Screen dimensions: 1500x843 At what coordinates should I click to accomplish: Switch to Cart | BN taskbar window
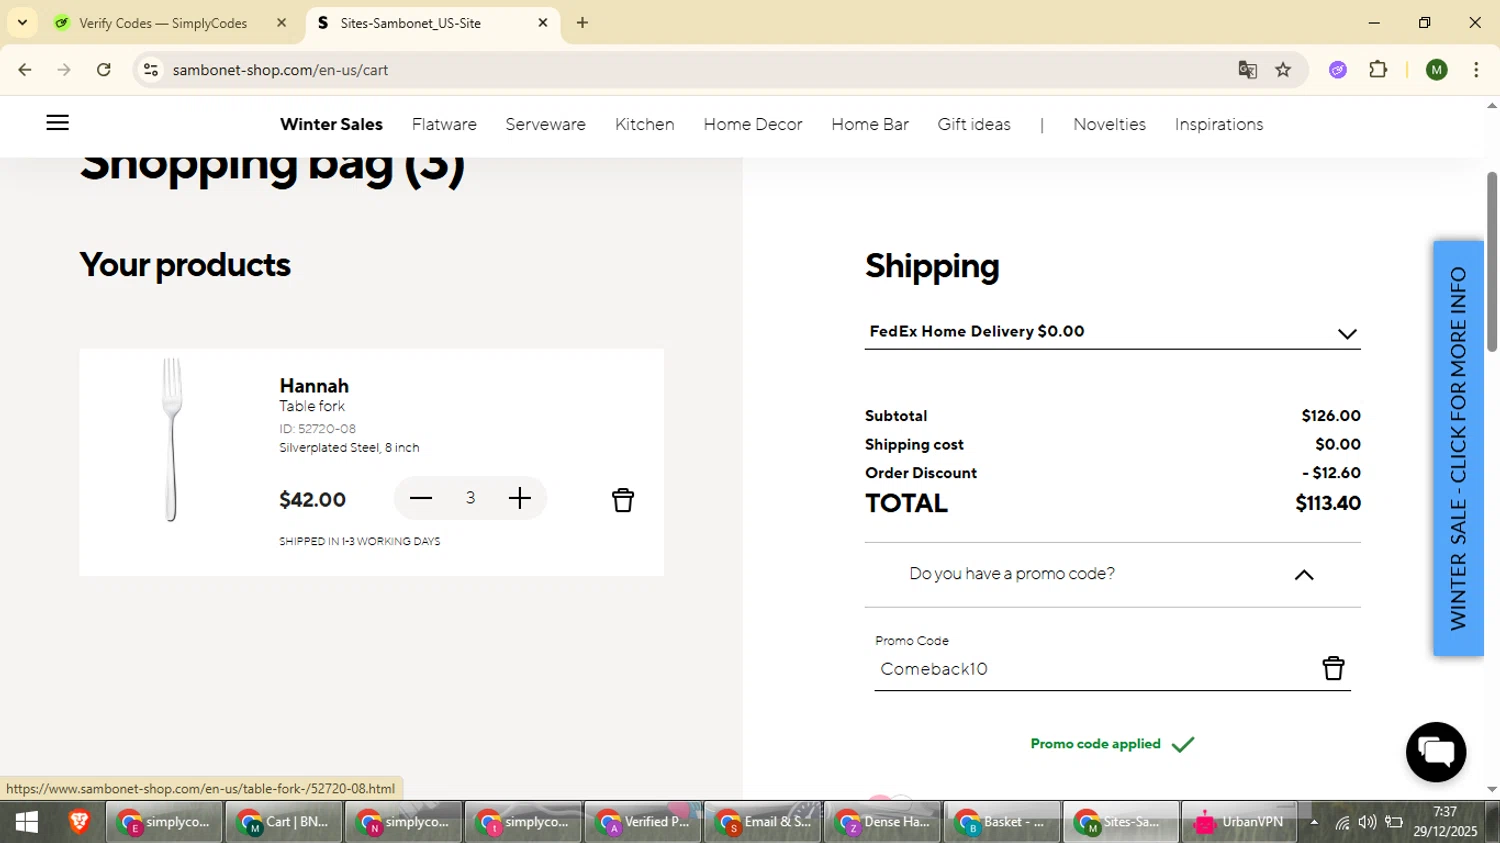click(x=284, y=822)
